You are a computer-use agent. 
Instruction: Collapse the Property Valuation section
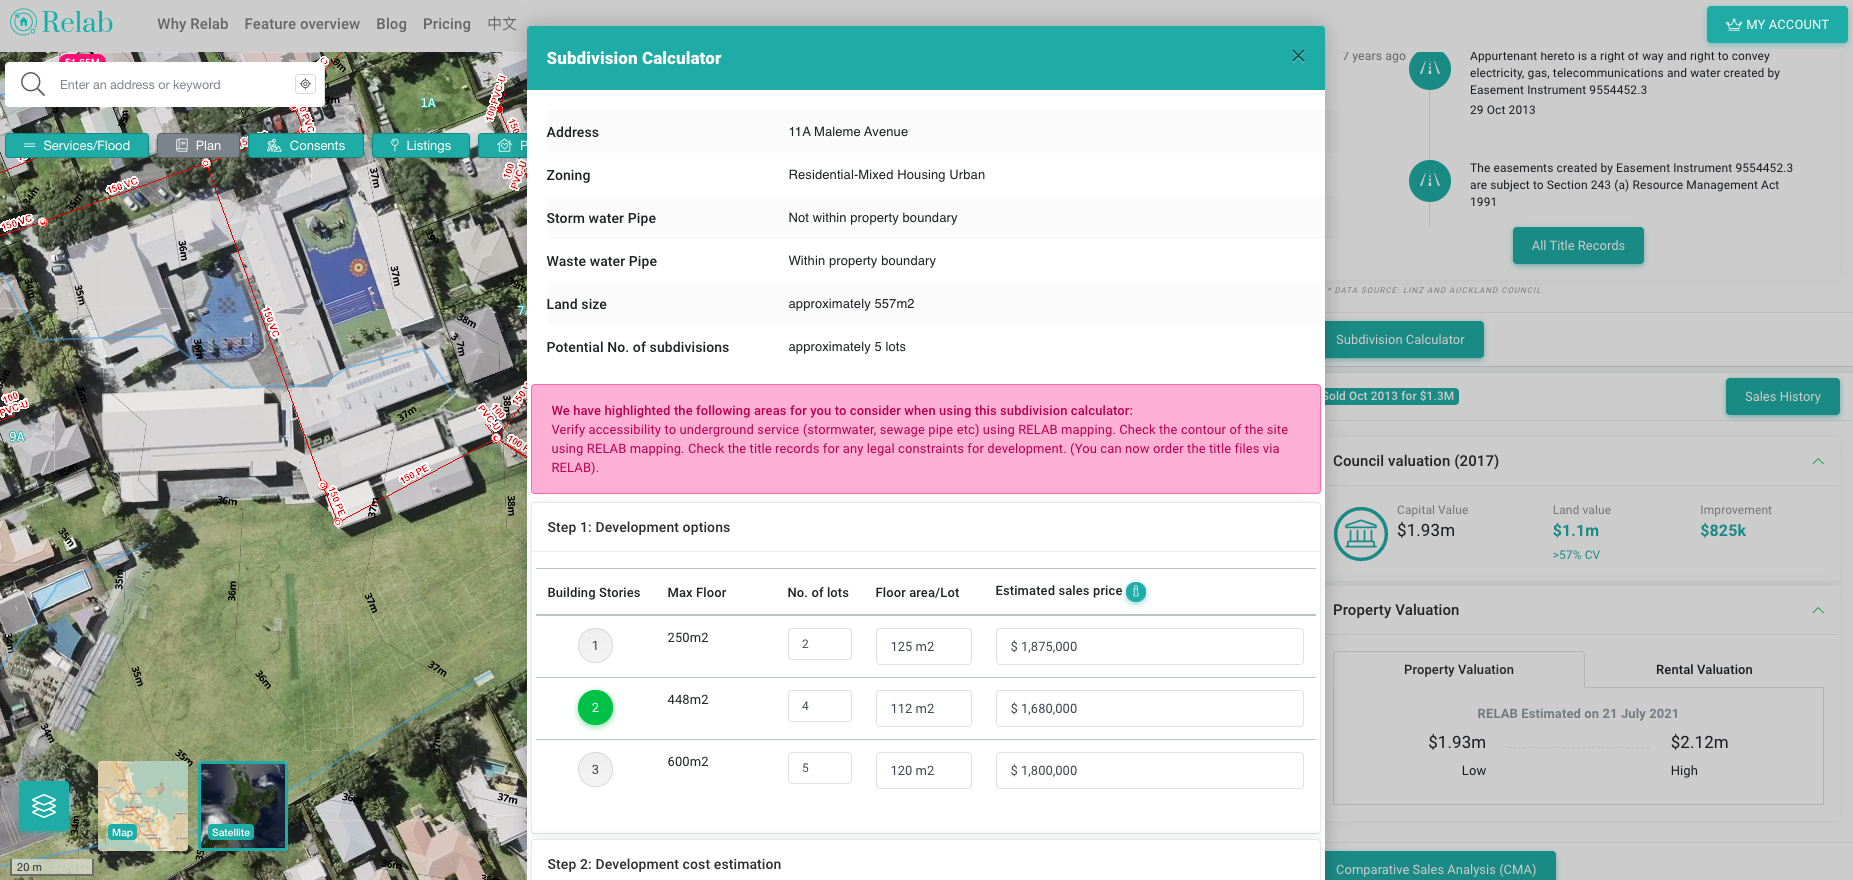pyautogui.click(x=1818, y=610)
